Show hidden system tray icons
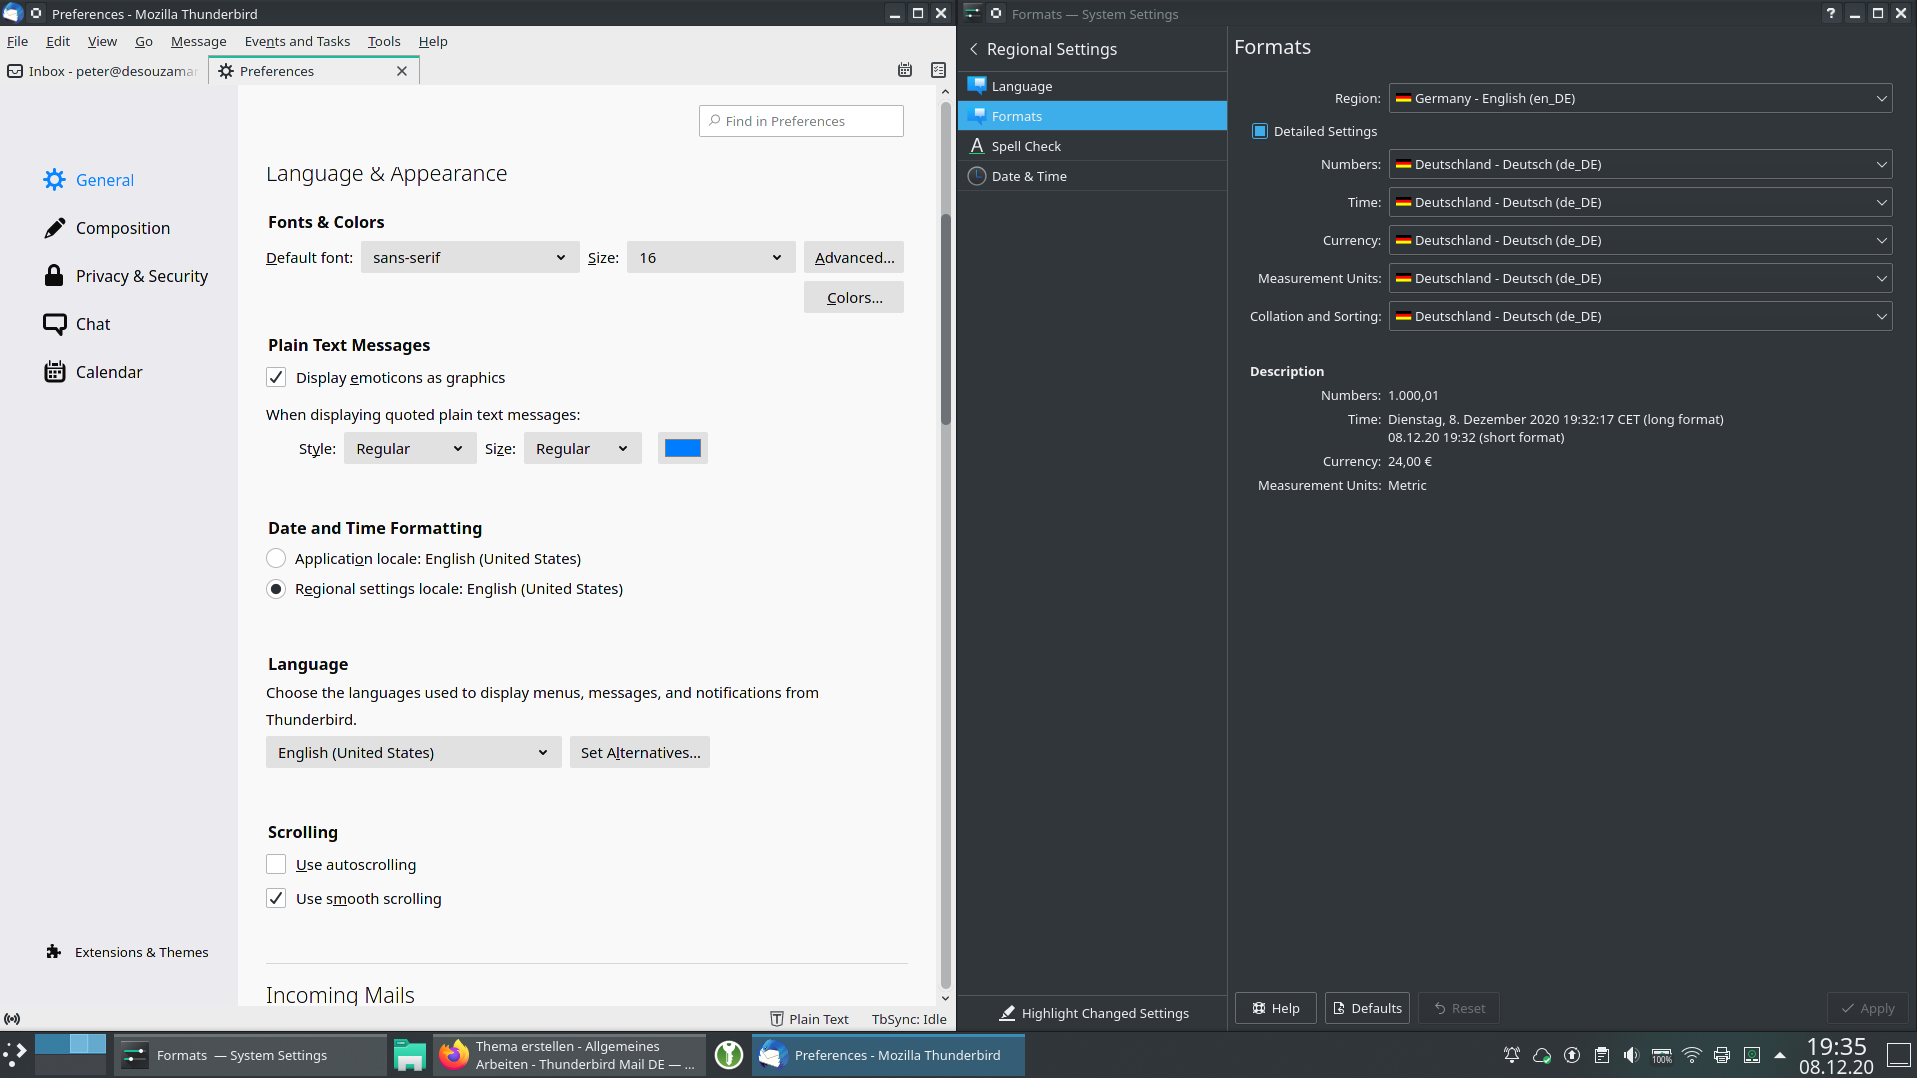 pos(1780,1055)
